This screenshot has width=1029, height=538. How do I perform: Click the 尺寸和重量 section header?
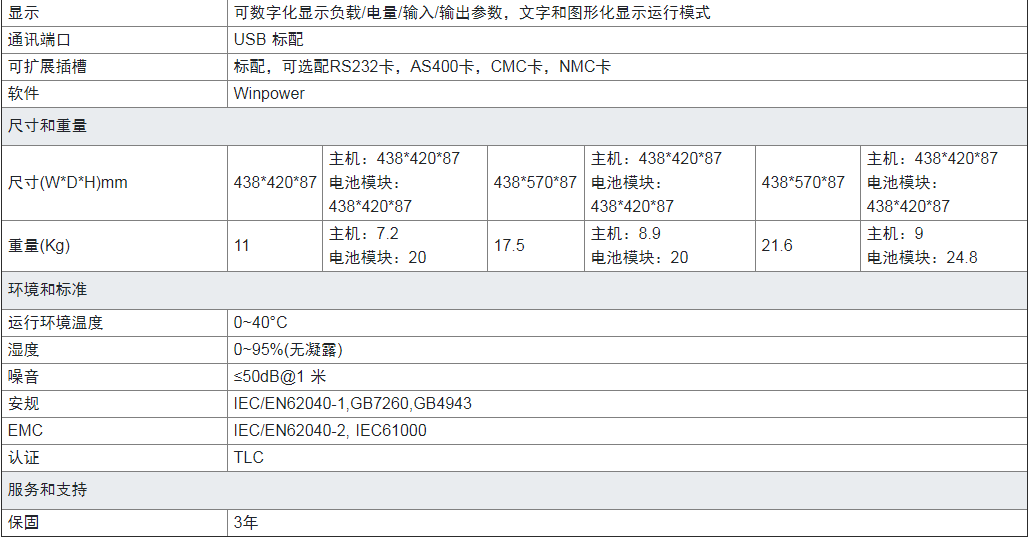pyautogui.click(x=47, y=126)
